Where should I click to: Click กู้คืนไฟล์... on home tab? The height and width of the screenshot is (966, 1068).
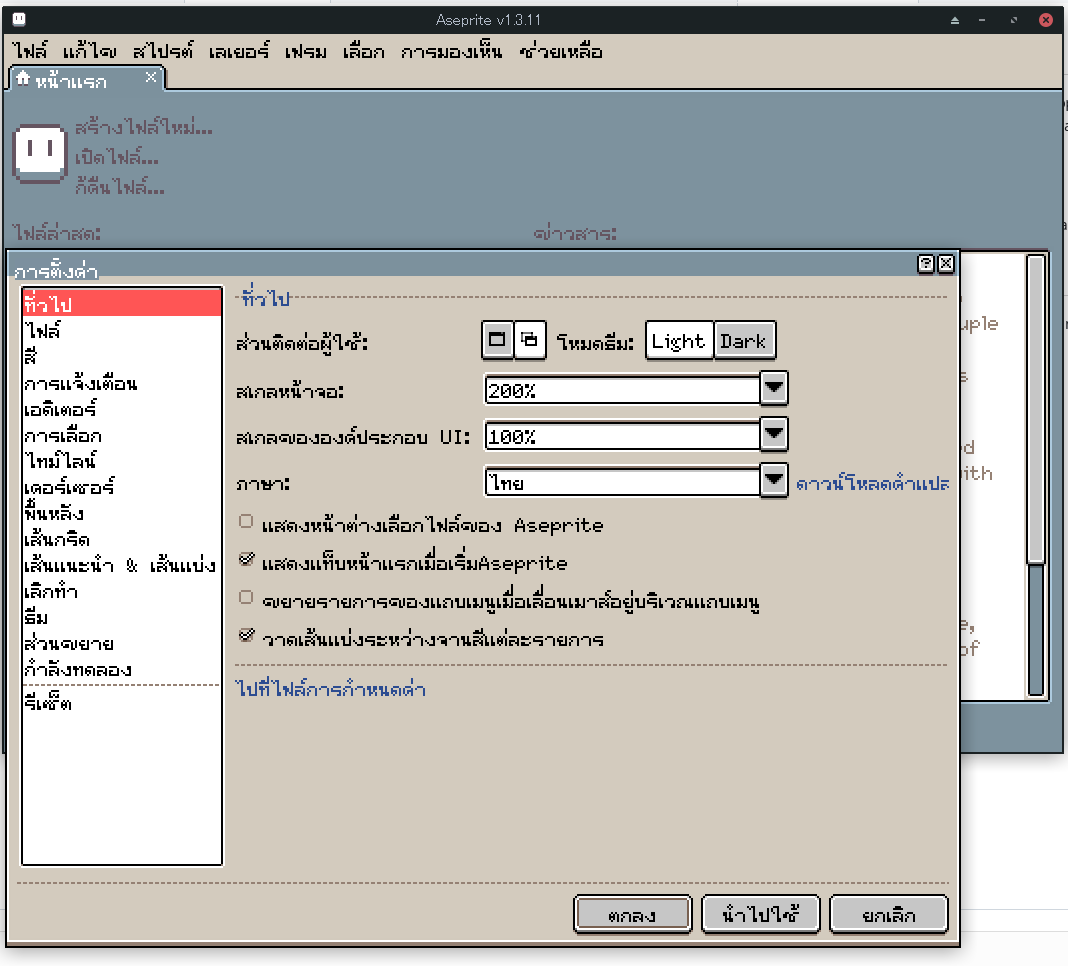click(x=120, y=186)
